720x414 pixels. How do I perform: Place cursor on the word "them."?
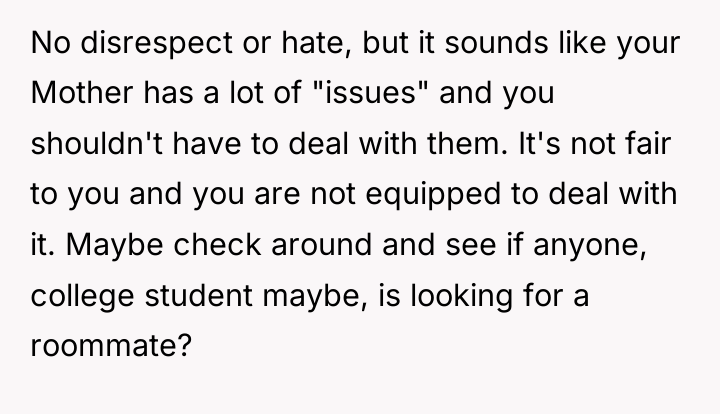[x=467, y=143]
